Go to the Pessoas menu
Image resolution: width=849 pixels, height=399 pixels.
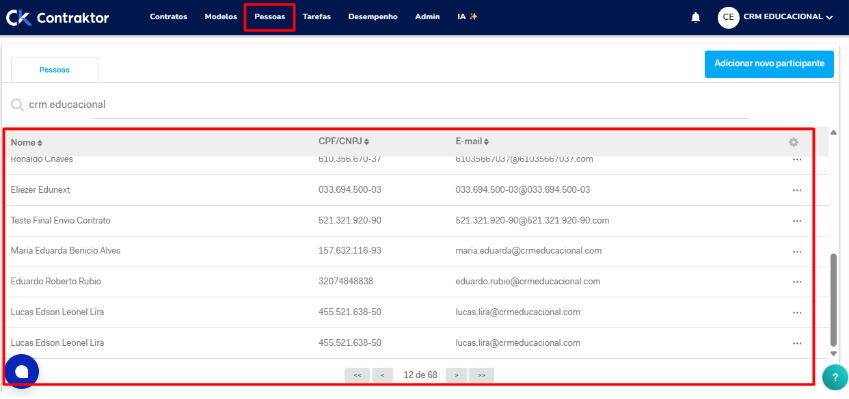[x=270, y=17]
